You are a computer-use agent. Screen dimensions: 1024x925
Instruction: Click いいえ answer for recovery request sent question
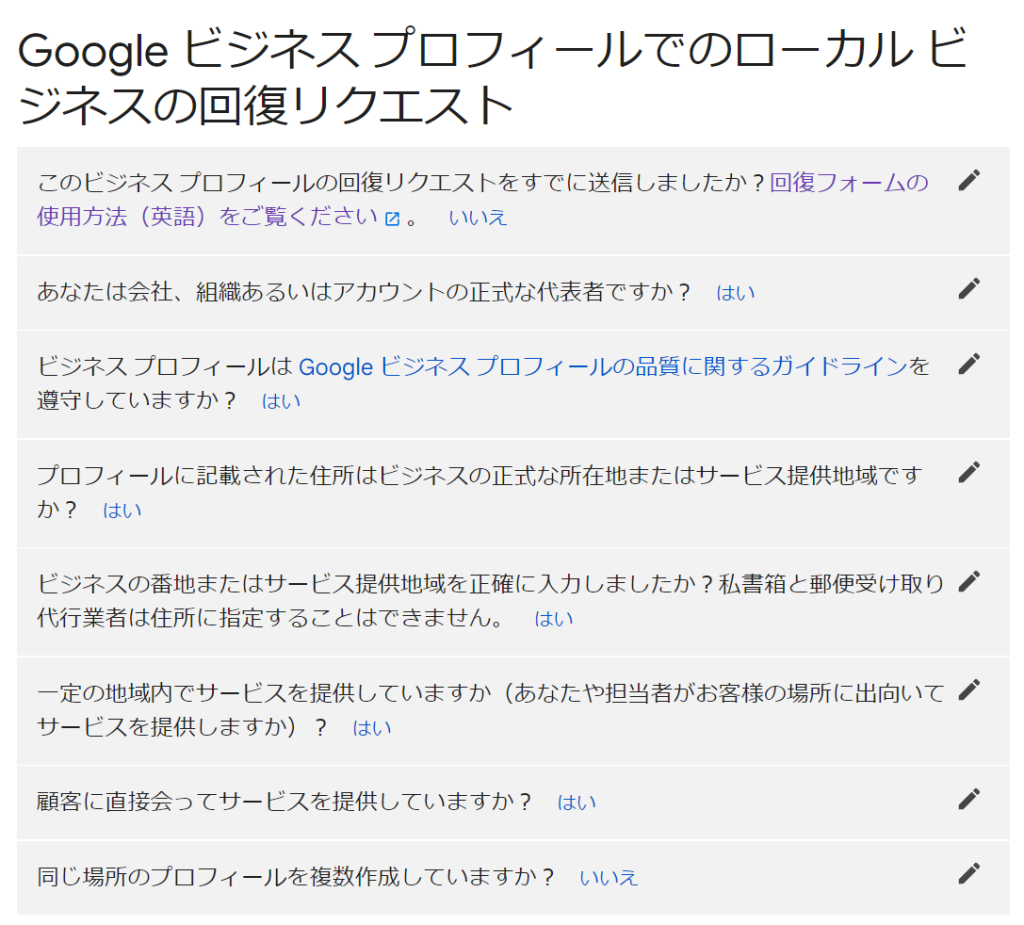(478, 218)
